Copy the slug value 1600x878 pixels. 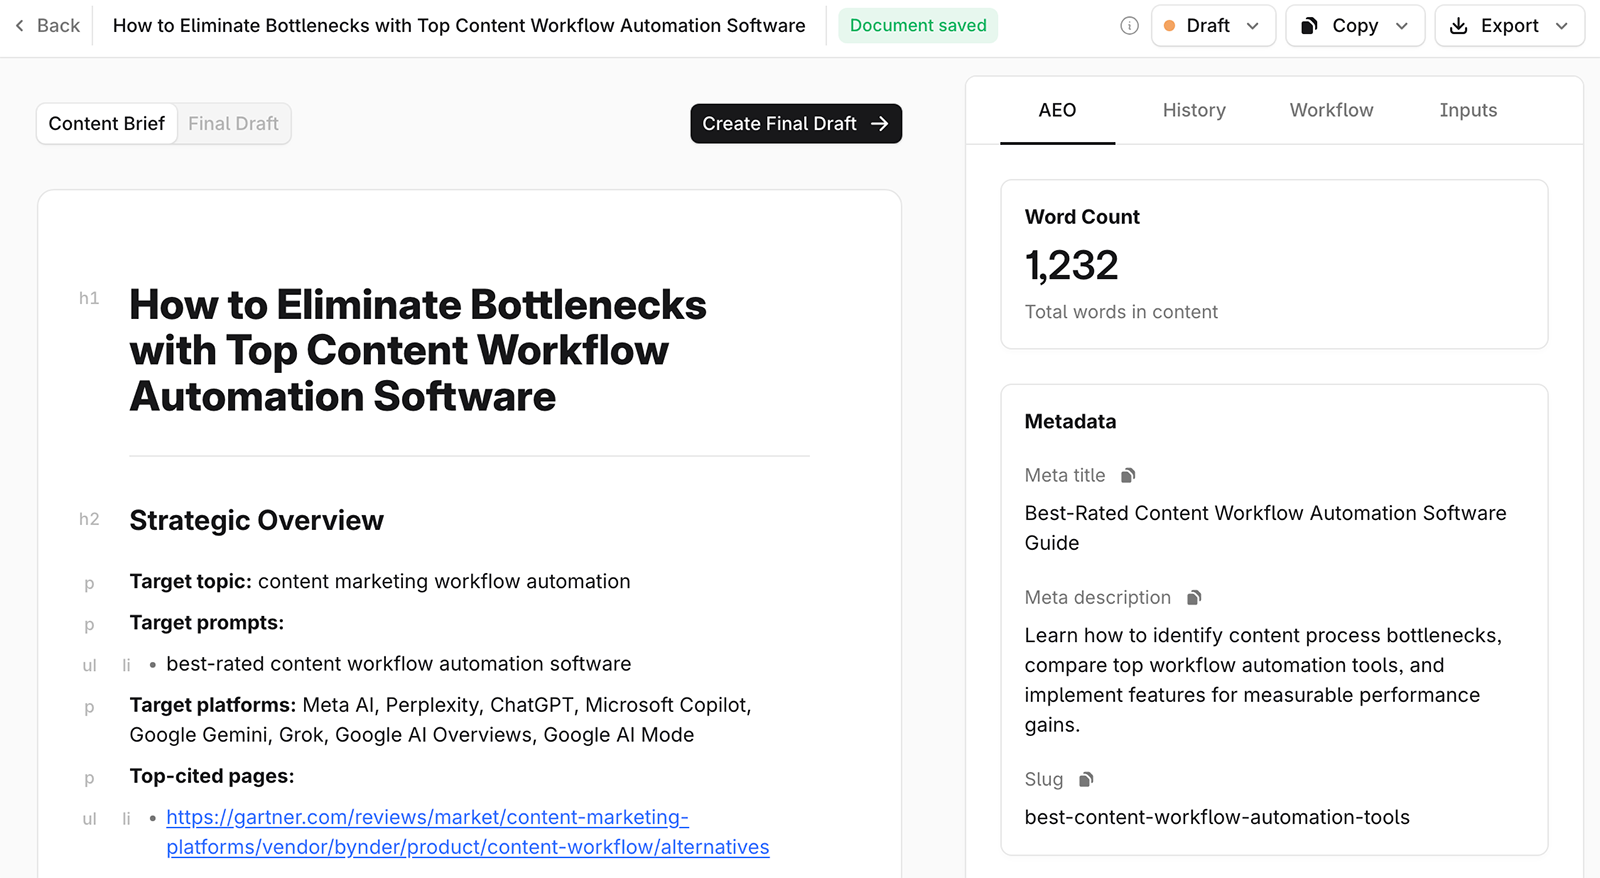(1086, 780)
